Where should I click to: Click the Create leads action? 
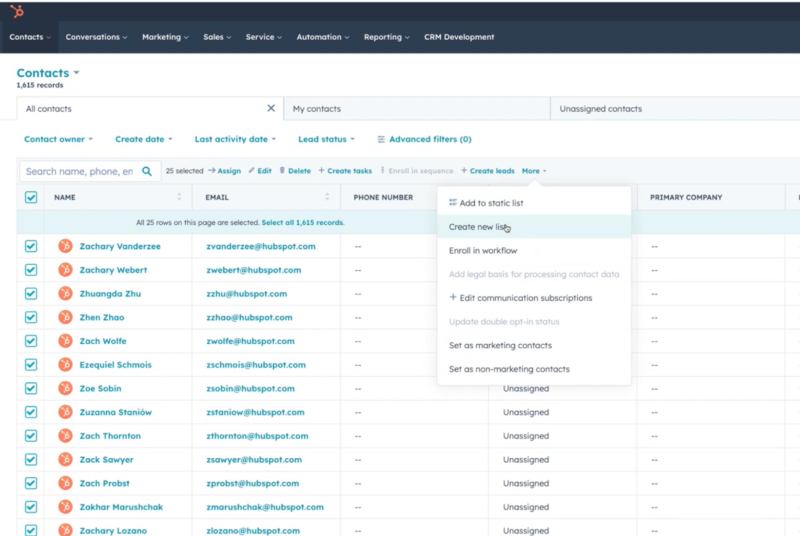pyautogui.click(x=488, y=171)
